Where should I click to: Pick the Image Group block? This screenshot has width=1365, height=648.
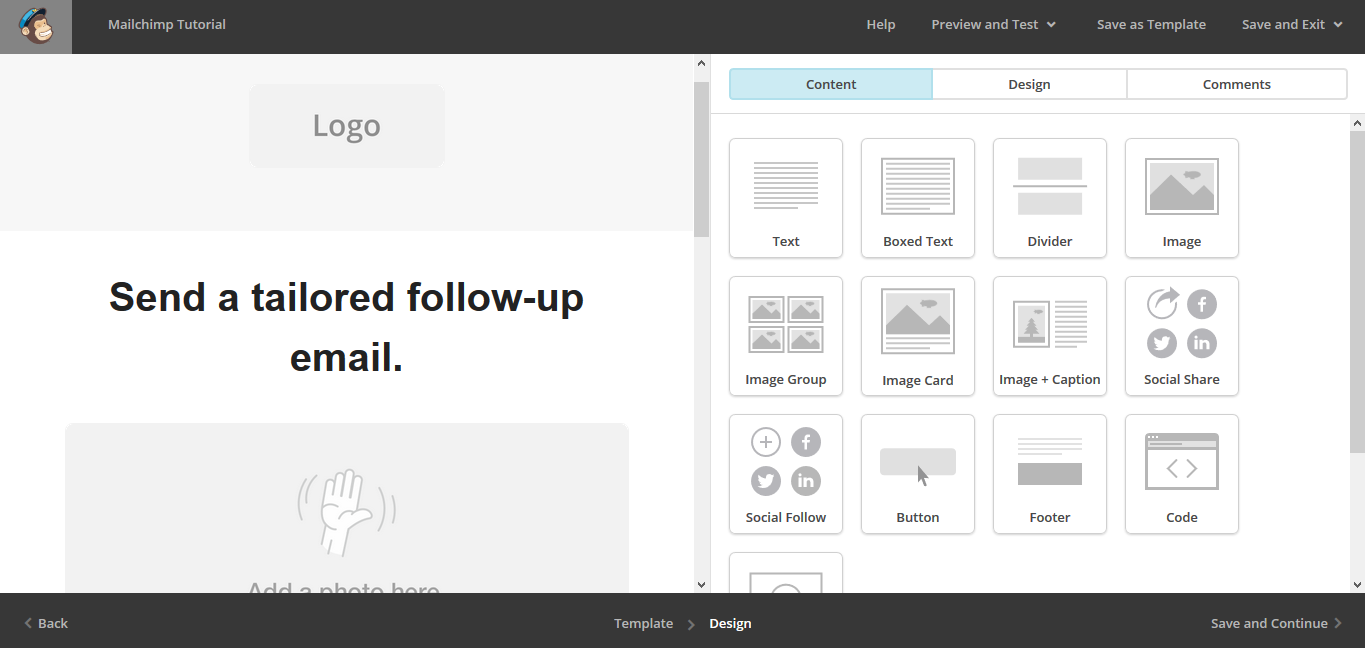point(786,336)
